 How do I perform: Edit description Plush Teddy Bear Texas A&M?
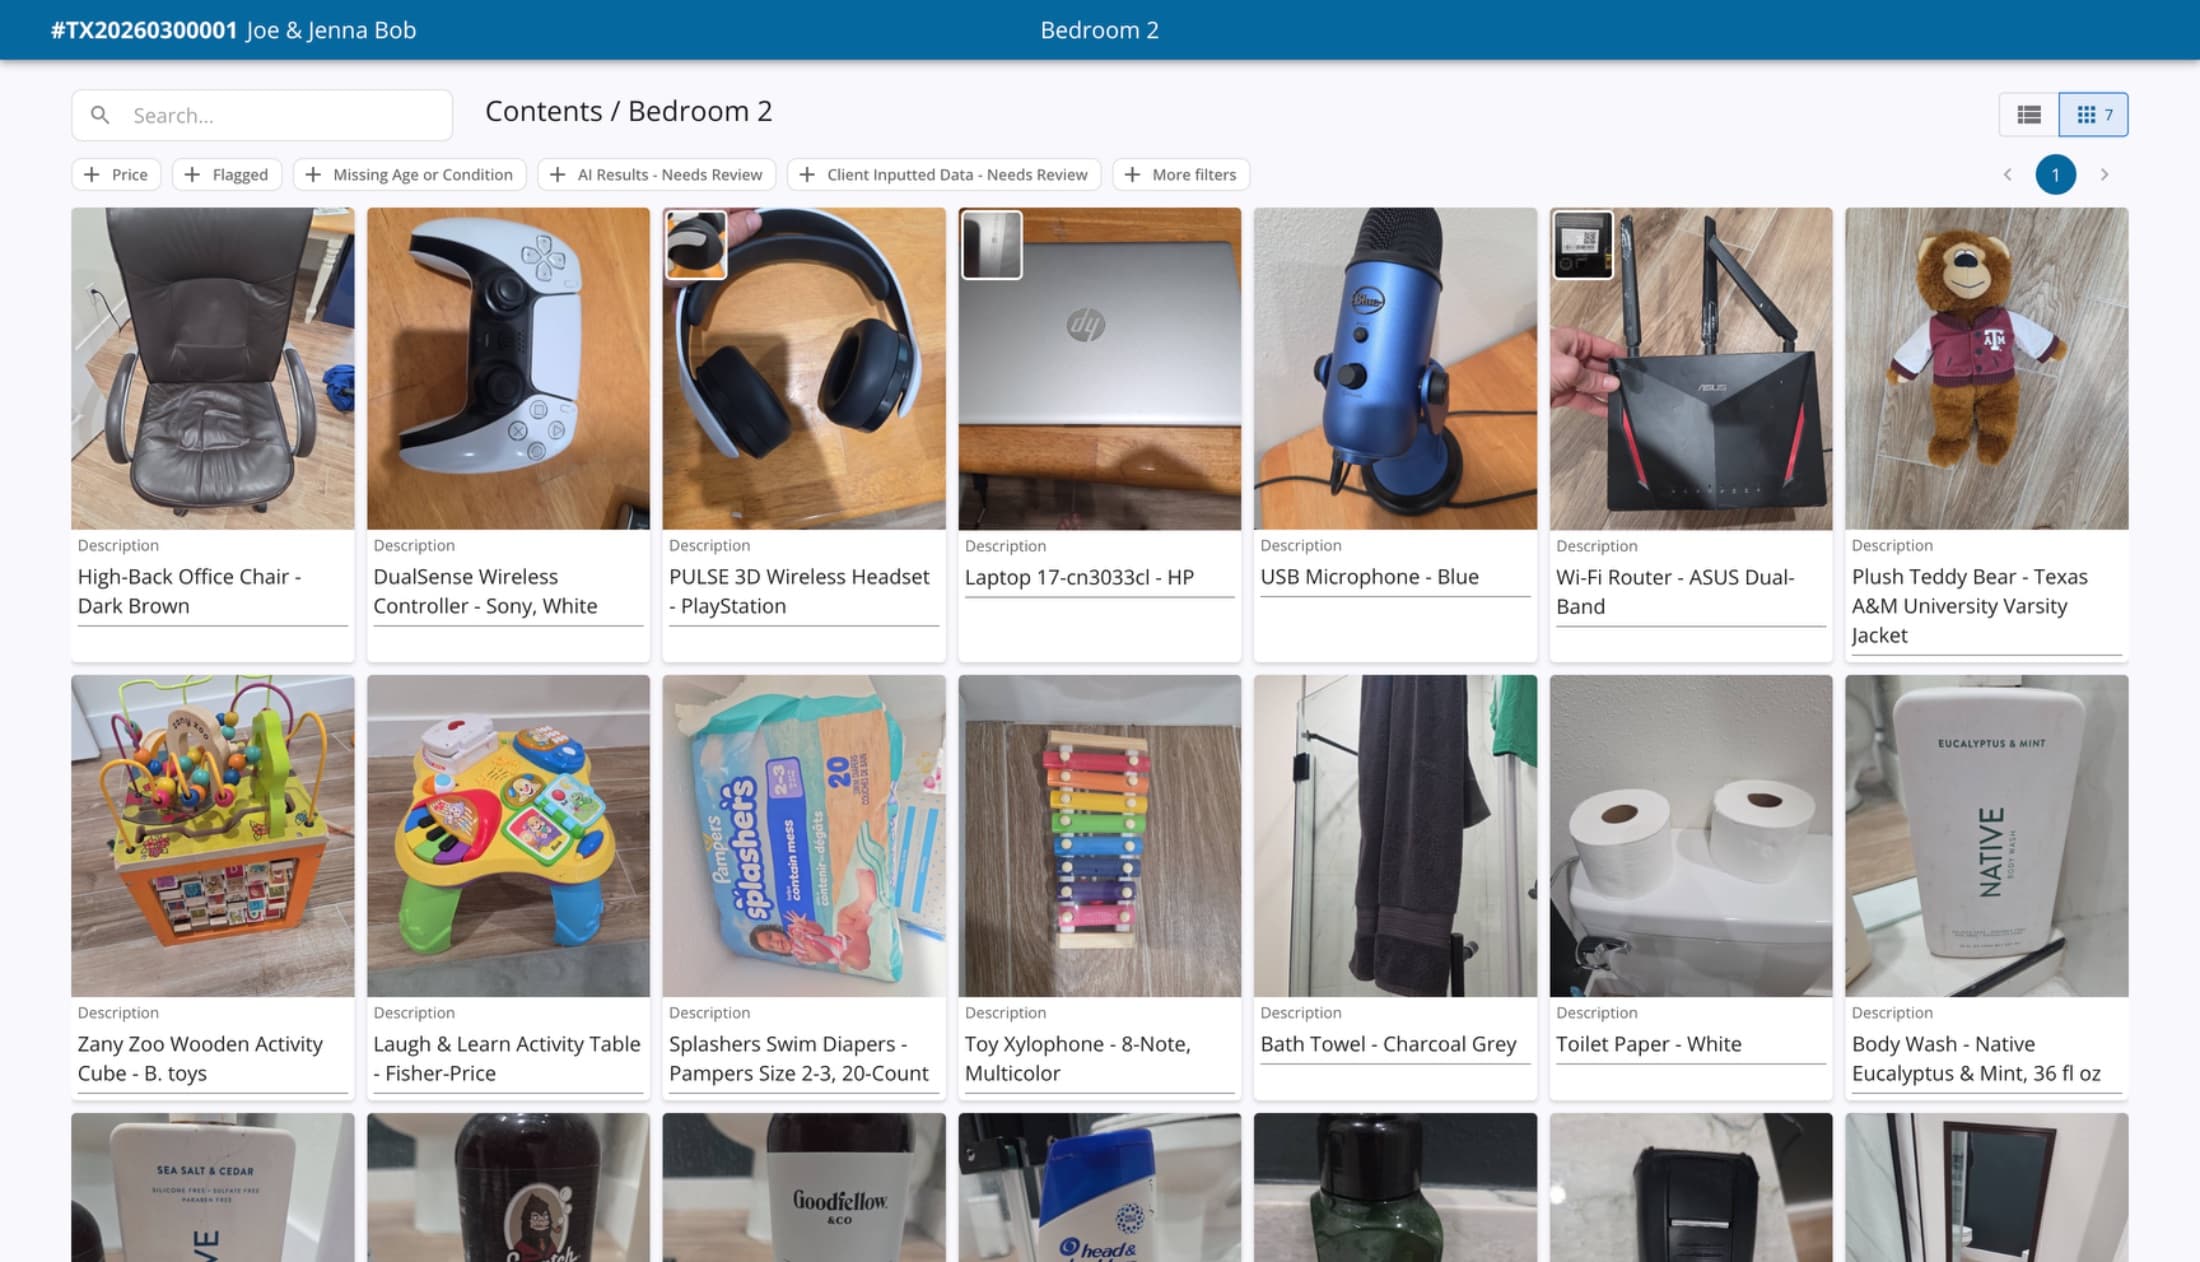point(1987,606)
